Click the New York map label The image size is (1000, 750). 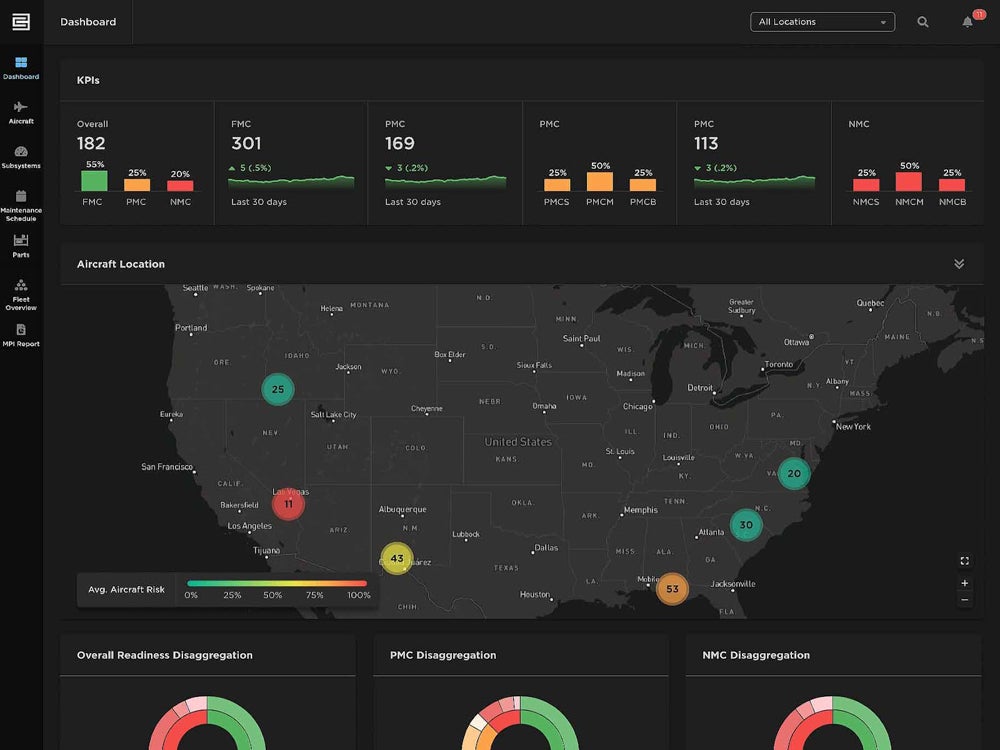[853, 427]
